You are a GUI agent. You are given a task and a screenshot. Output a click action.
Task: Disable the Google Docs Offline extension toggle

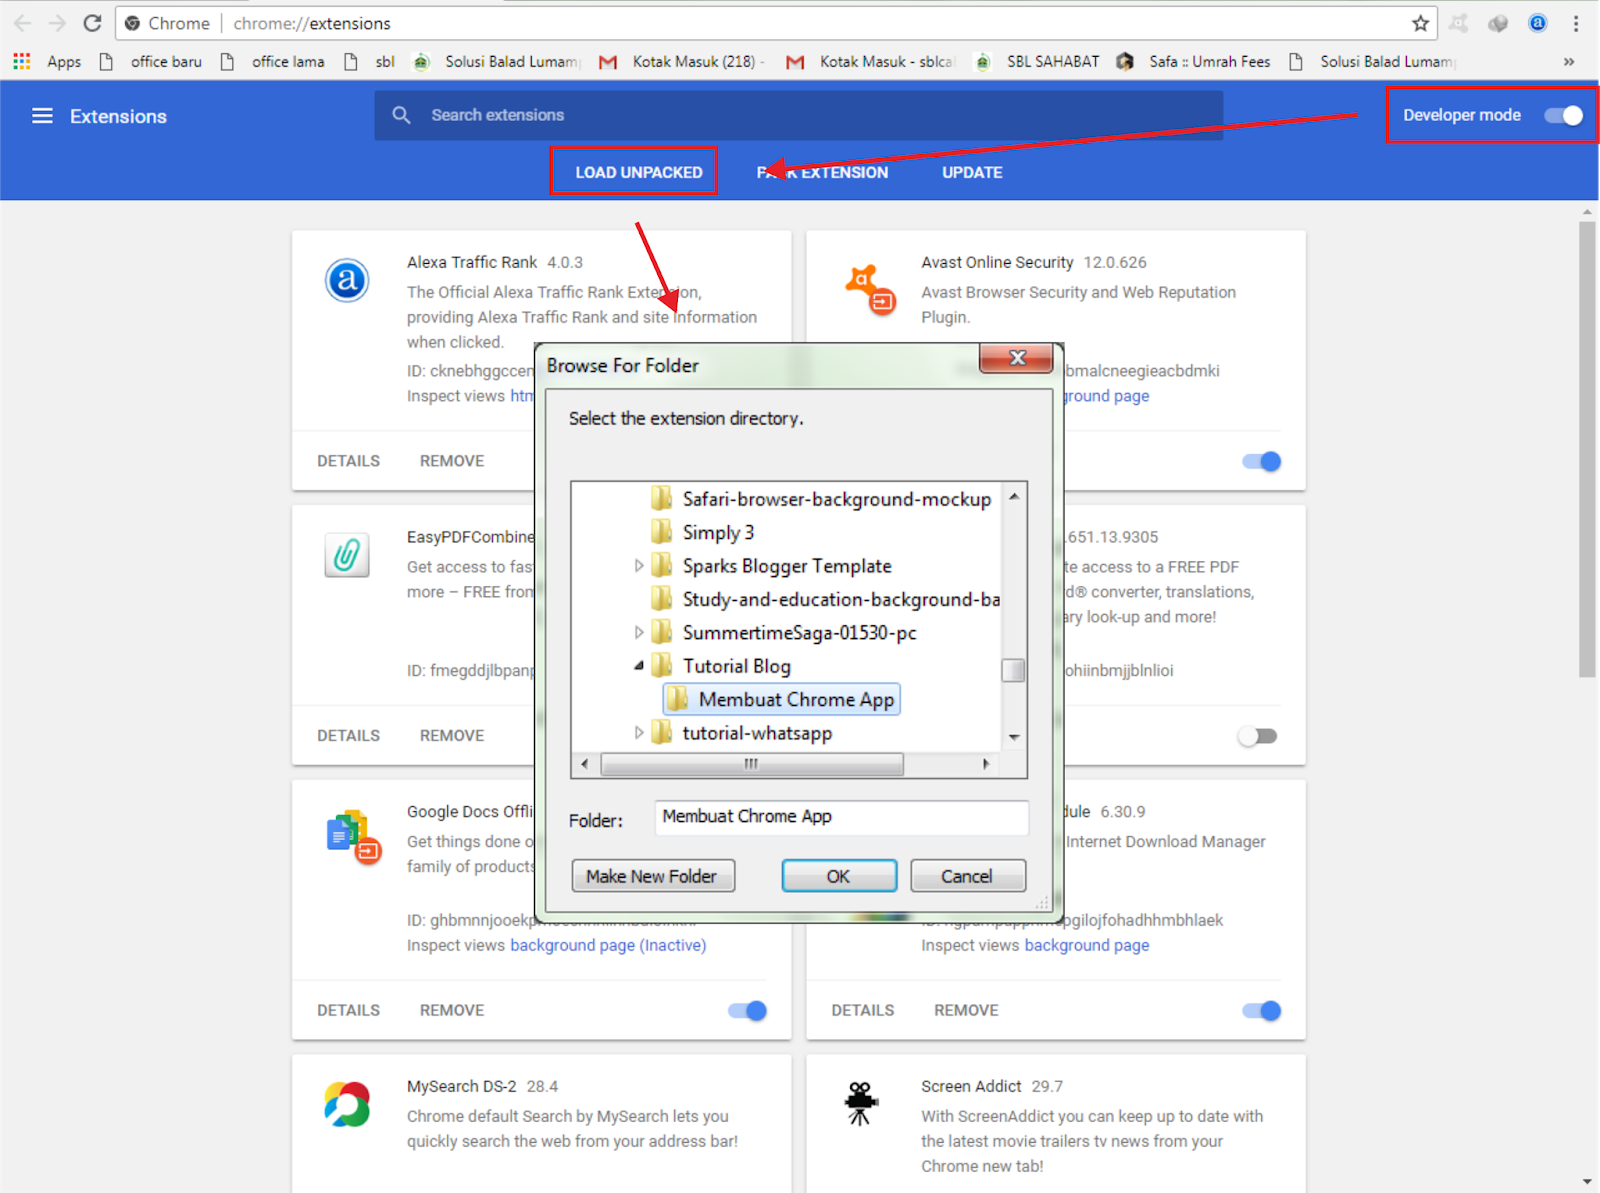coord(748,1010)
